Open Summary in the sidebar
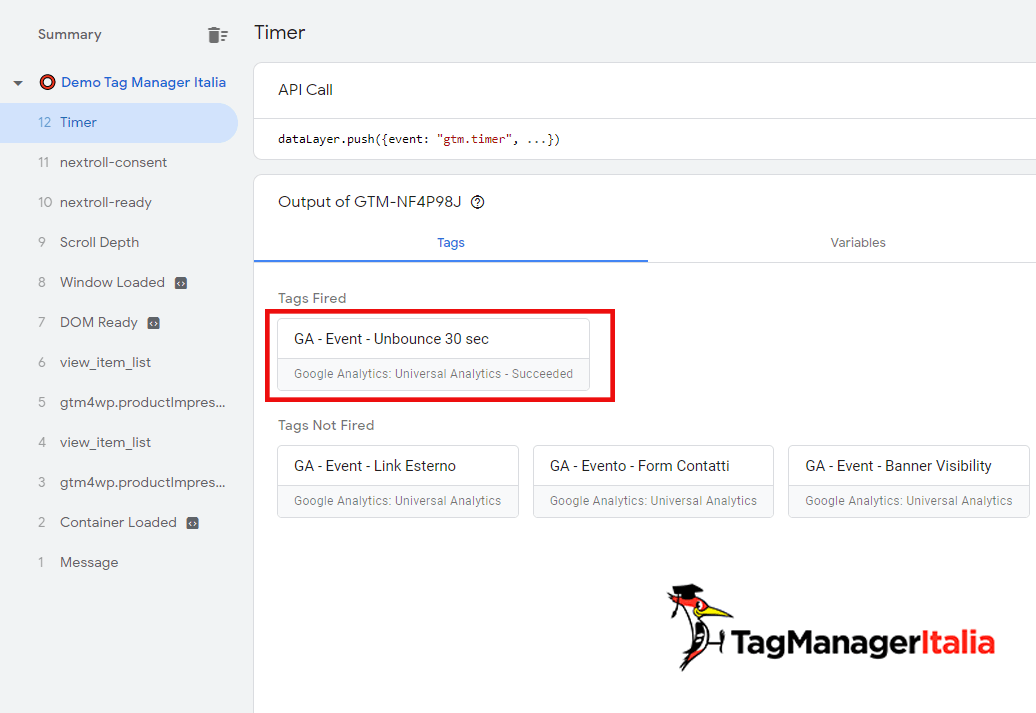 tap(69, 34)
